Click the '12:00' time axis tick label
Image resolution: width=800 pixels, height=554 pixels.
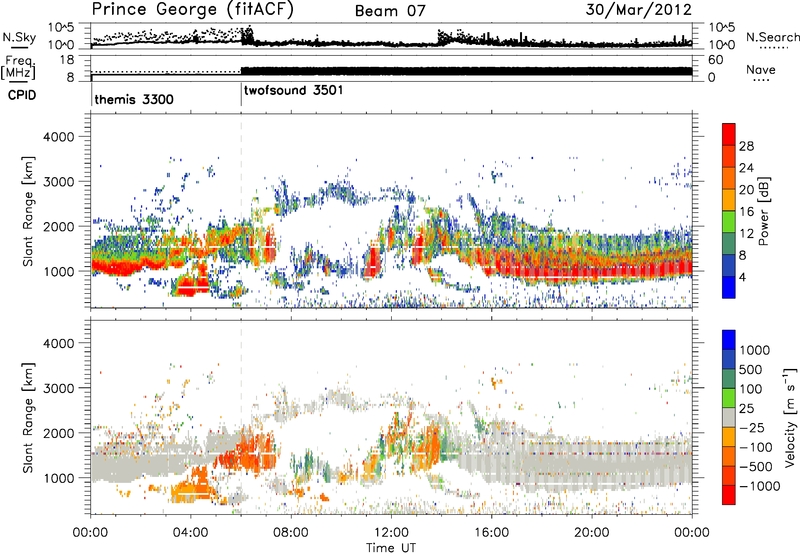coord(391,533)
